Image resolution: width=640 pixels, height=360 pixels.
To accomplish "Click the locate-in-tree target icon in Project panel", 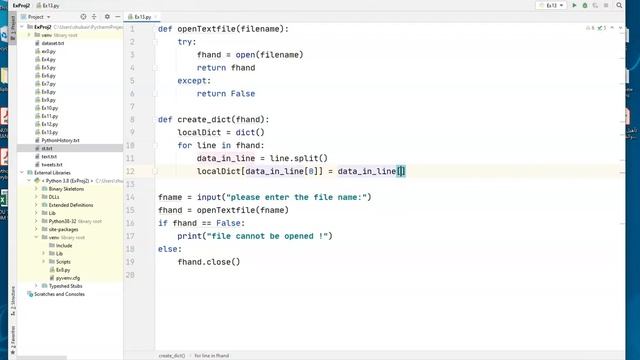I will tap(83, 17).
